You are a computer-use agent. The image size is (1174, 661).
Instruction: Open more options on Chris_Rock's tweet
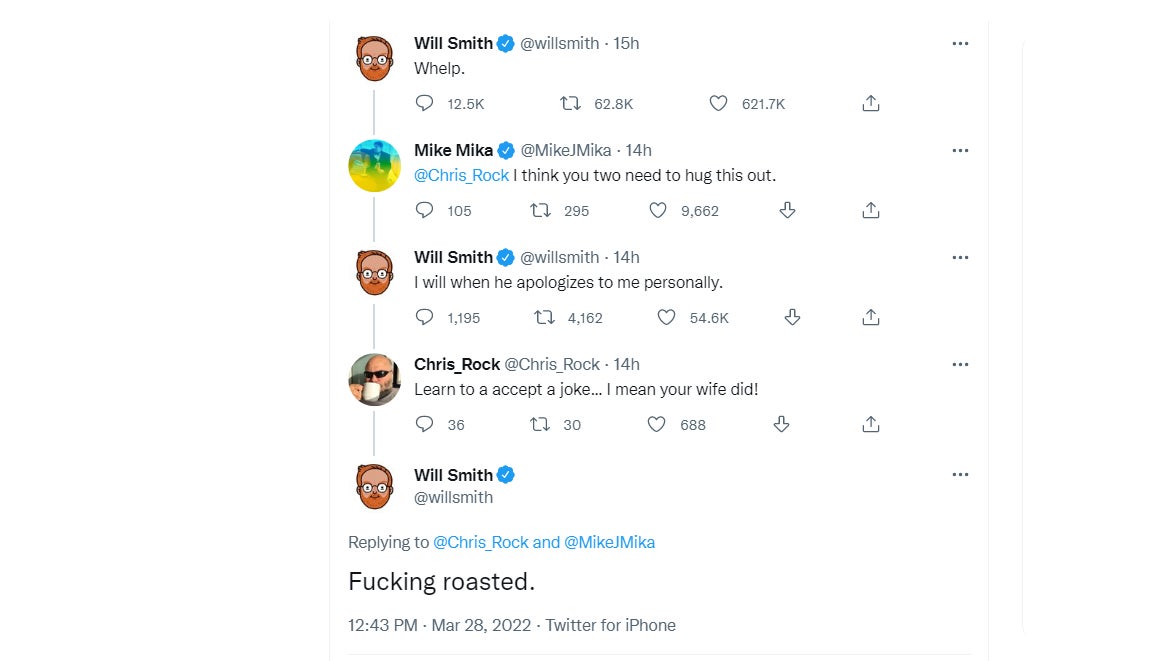click(x=960, y=365)
